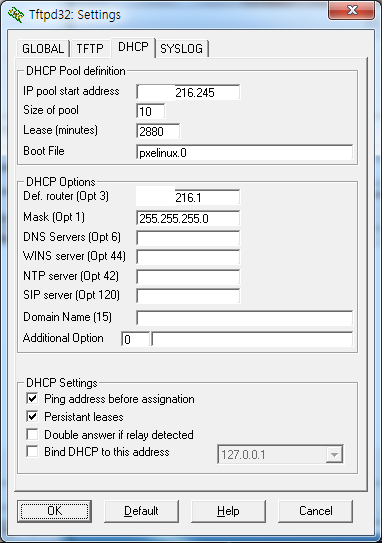The height and width of the screenshot is (543, 387).
Task: Click the Additional Option number field
Action: pos(135,339)
